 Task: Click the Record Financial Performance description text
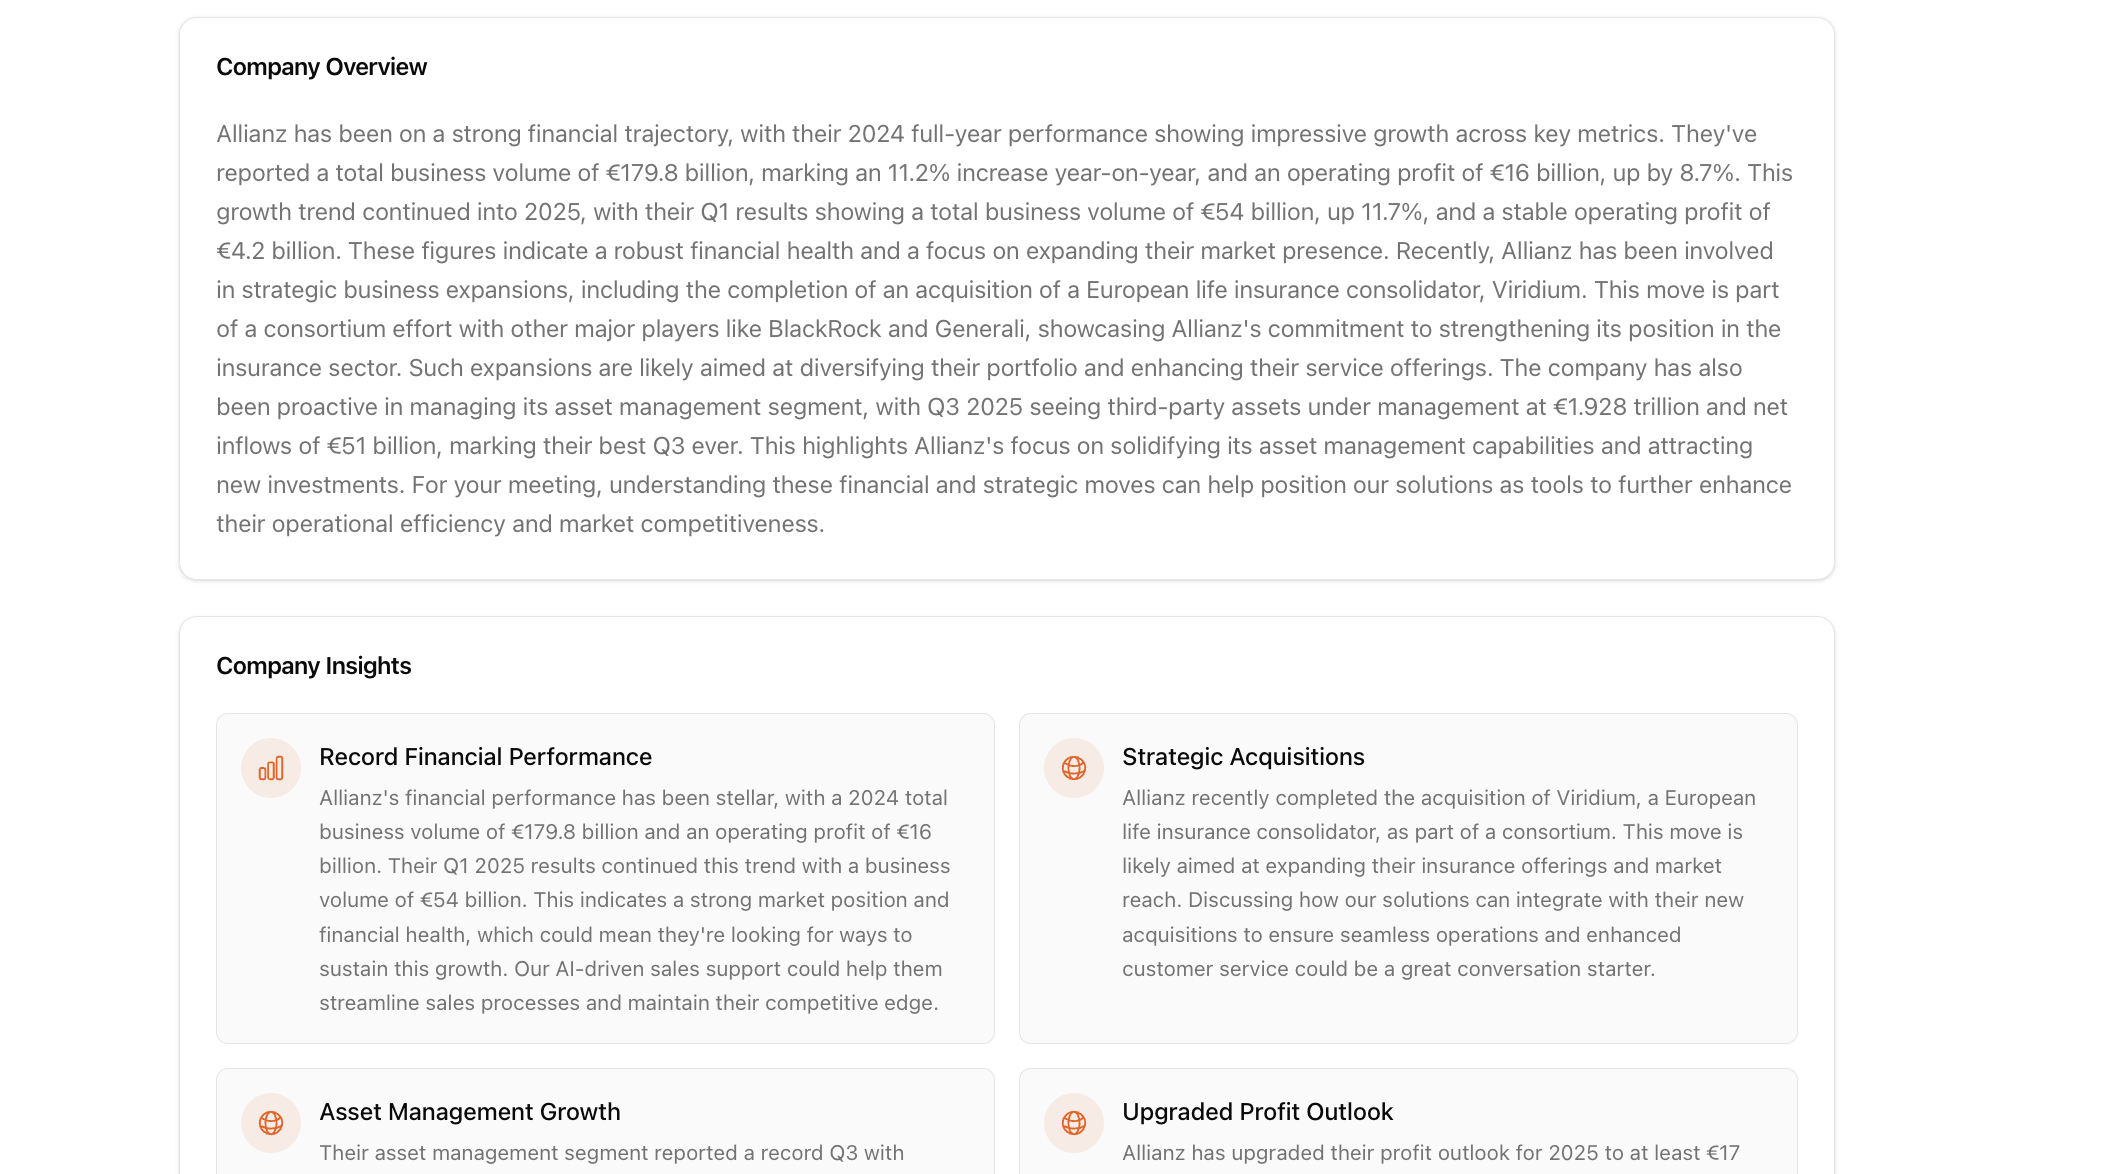[634, 900]
